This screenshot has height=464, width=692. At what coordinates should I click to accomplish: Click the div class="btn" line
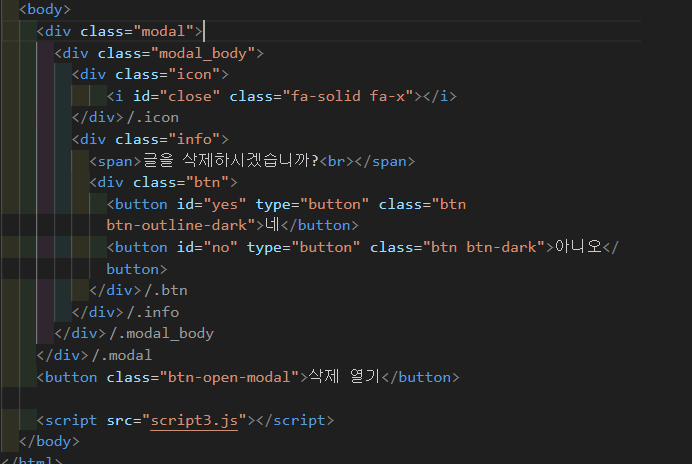(163, 182)
